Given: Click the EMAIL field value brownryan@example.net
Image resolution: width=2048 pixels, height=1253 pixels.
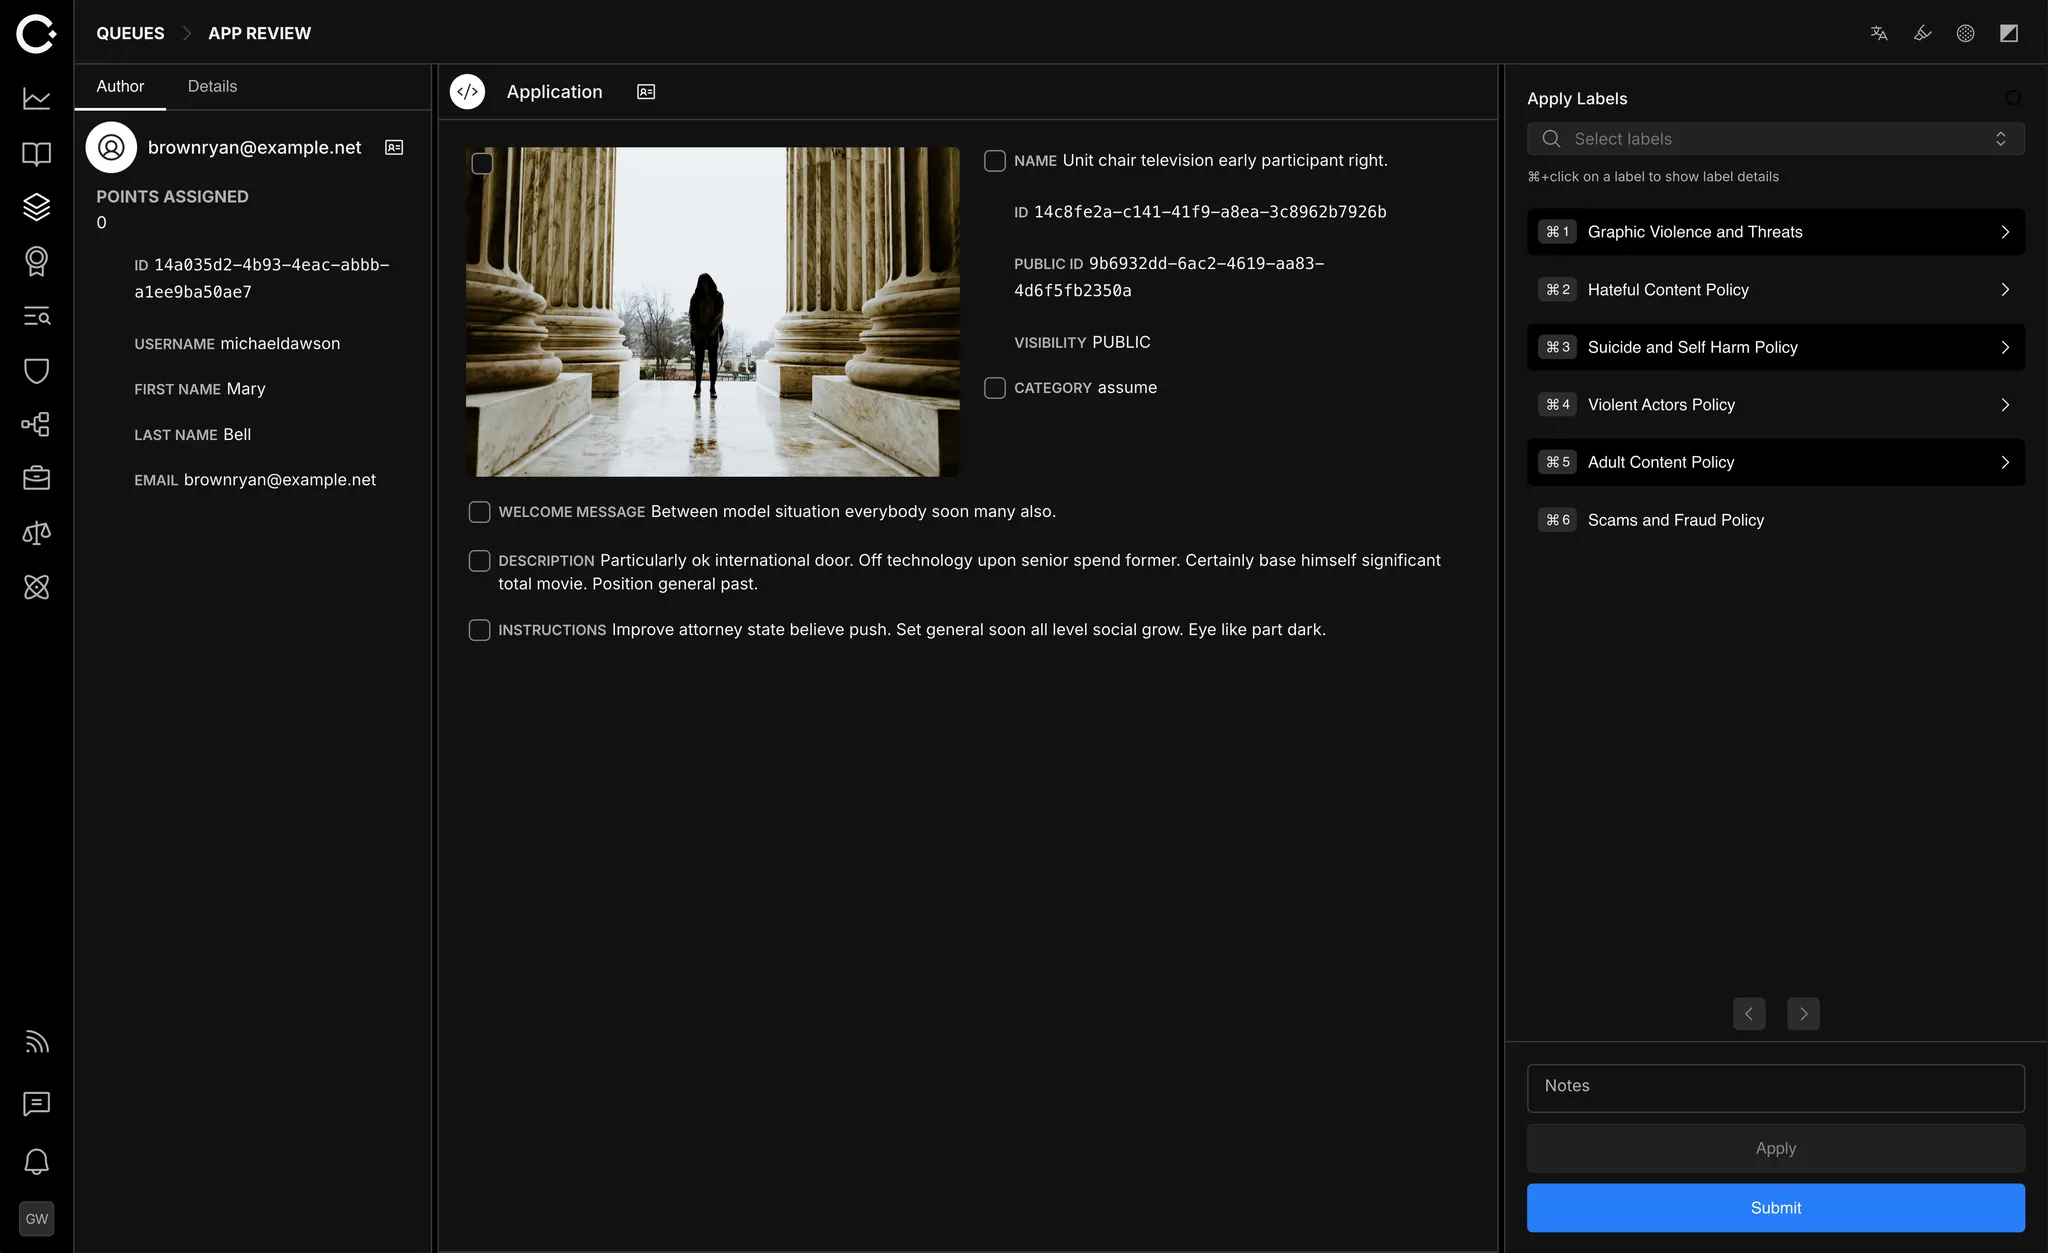Looking at the screenshot, I should pyautogui.click(x=280, y=480).
